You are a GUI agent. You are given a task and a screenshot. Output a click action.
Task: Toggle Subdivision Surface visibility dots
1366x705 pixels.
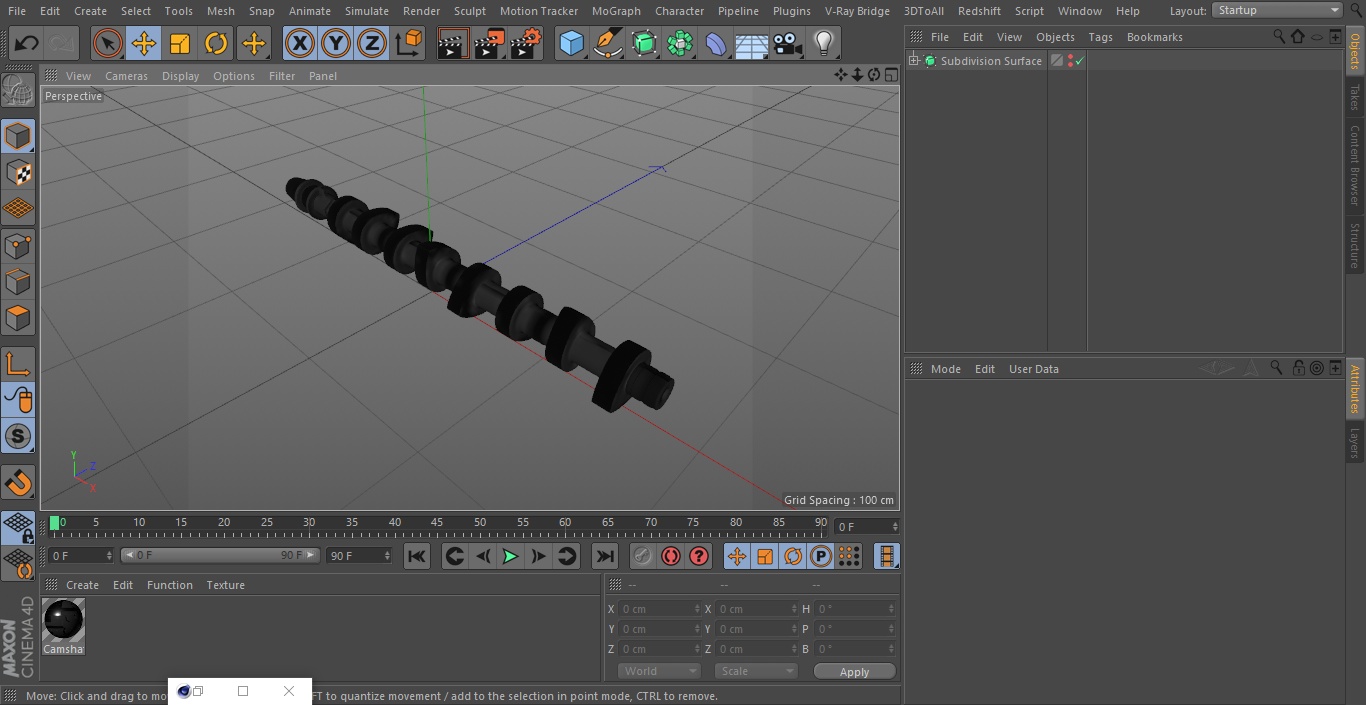(x=1070, y=61)
